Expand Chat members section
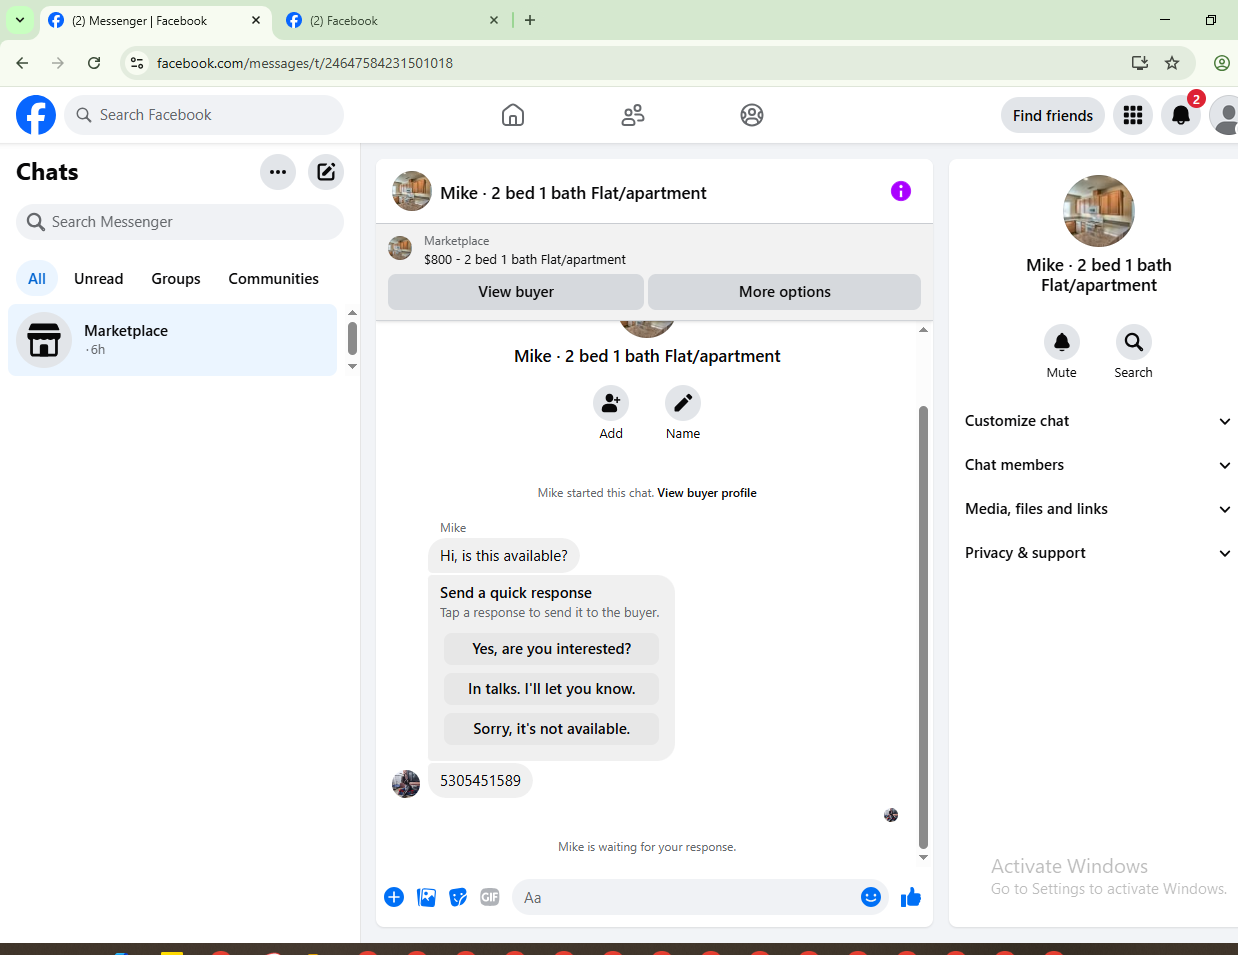Viewport: 1238px width, 955px height. coord(1097,465)
